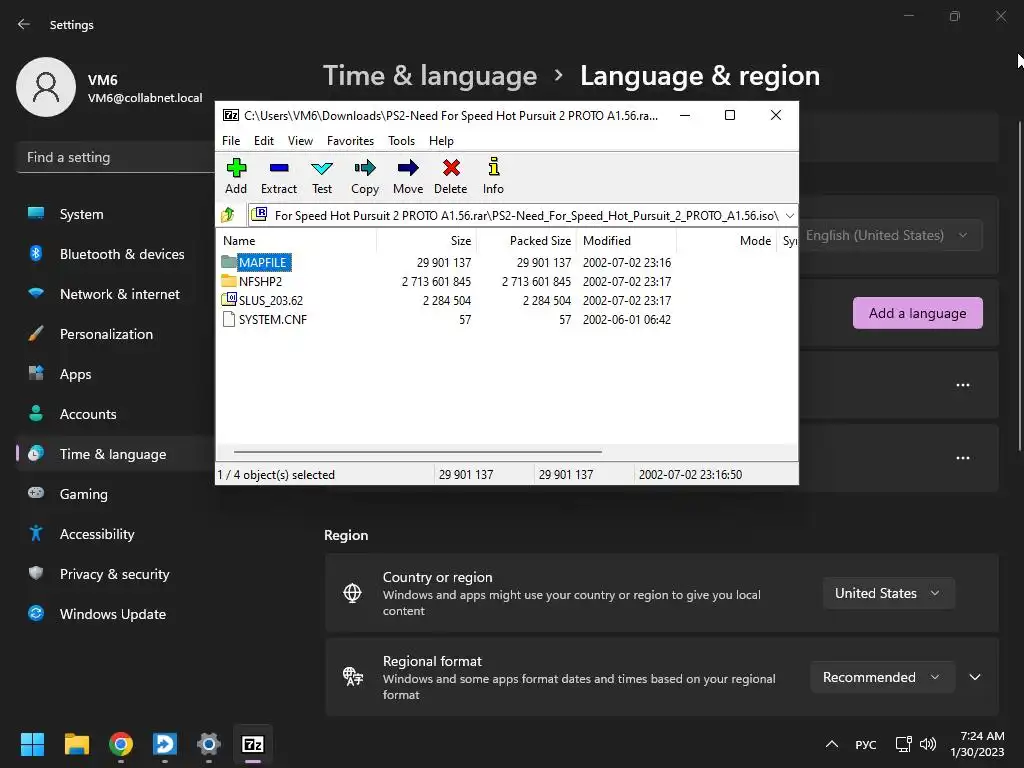
Task: Open Privacy & security settings
Action: click(x=115, y=574)
